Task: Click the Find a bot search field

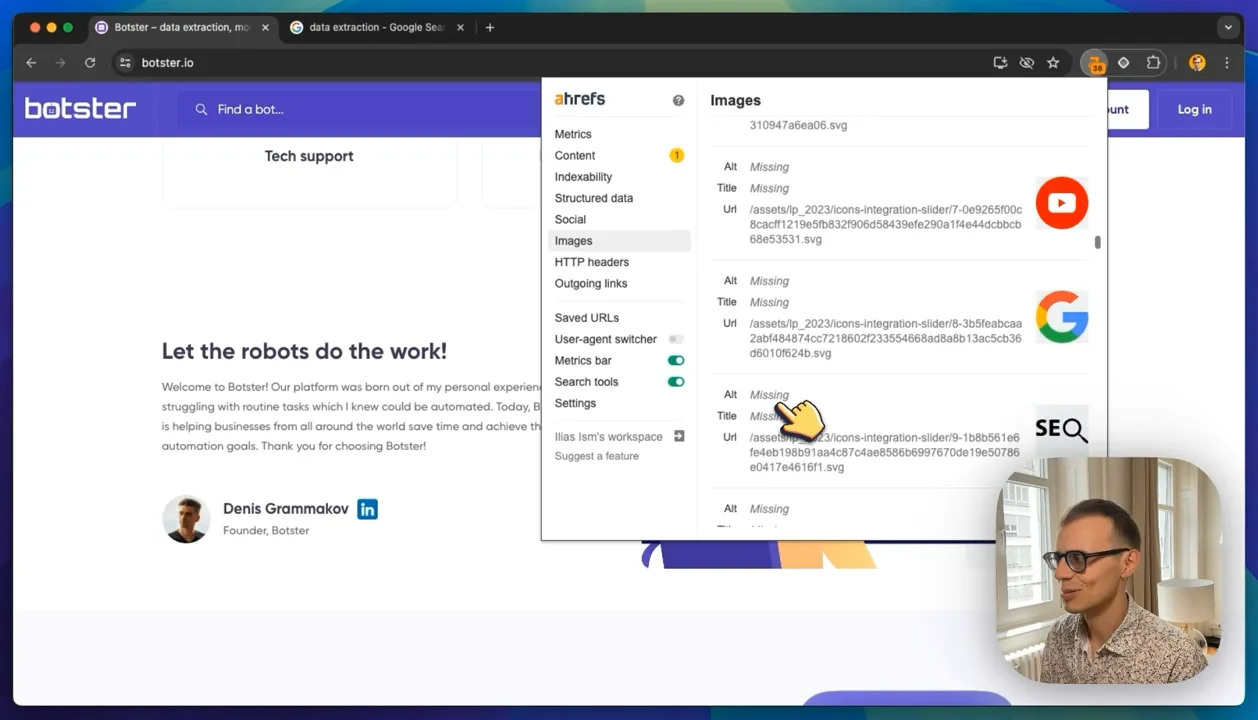Action: click(x=360, y=109)
